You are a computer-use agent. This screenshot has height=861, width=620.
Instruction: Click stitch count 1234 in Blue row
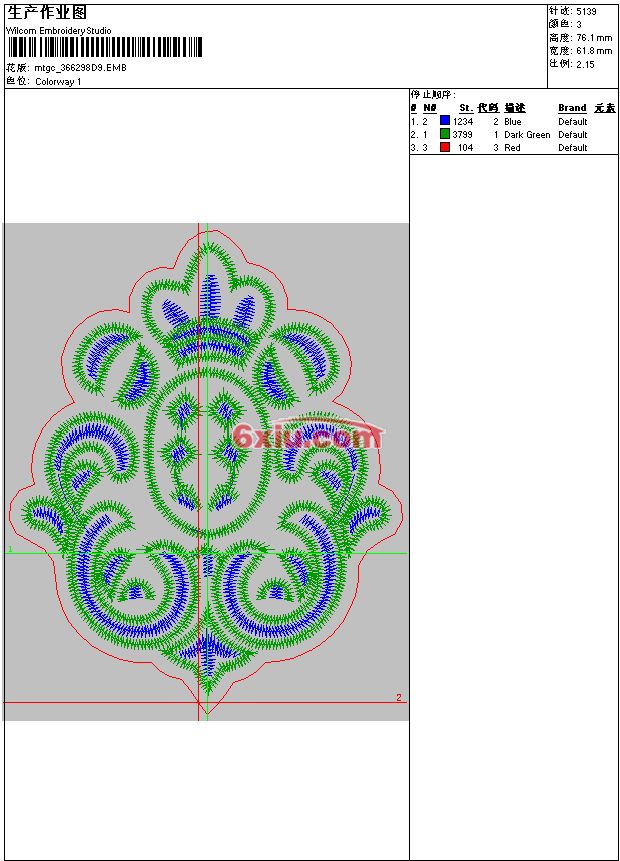coord(463,121)
